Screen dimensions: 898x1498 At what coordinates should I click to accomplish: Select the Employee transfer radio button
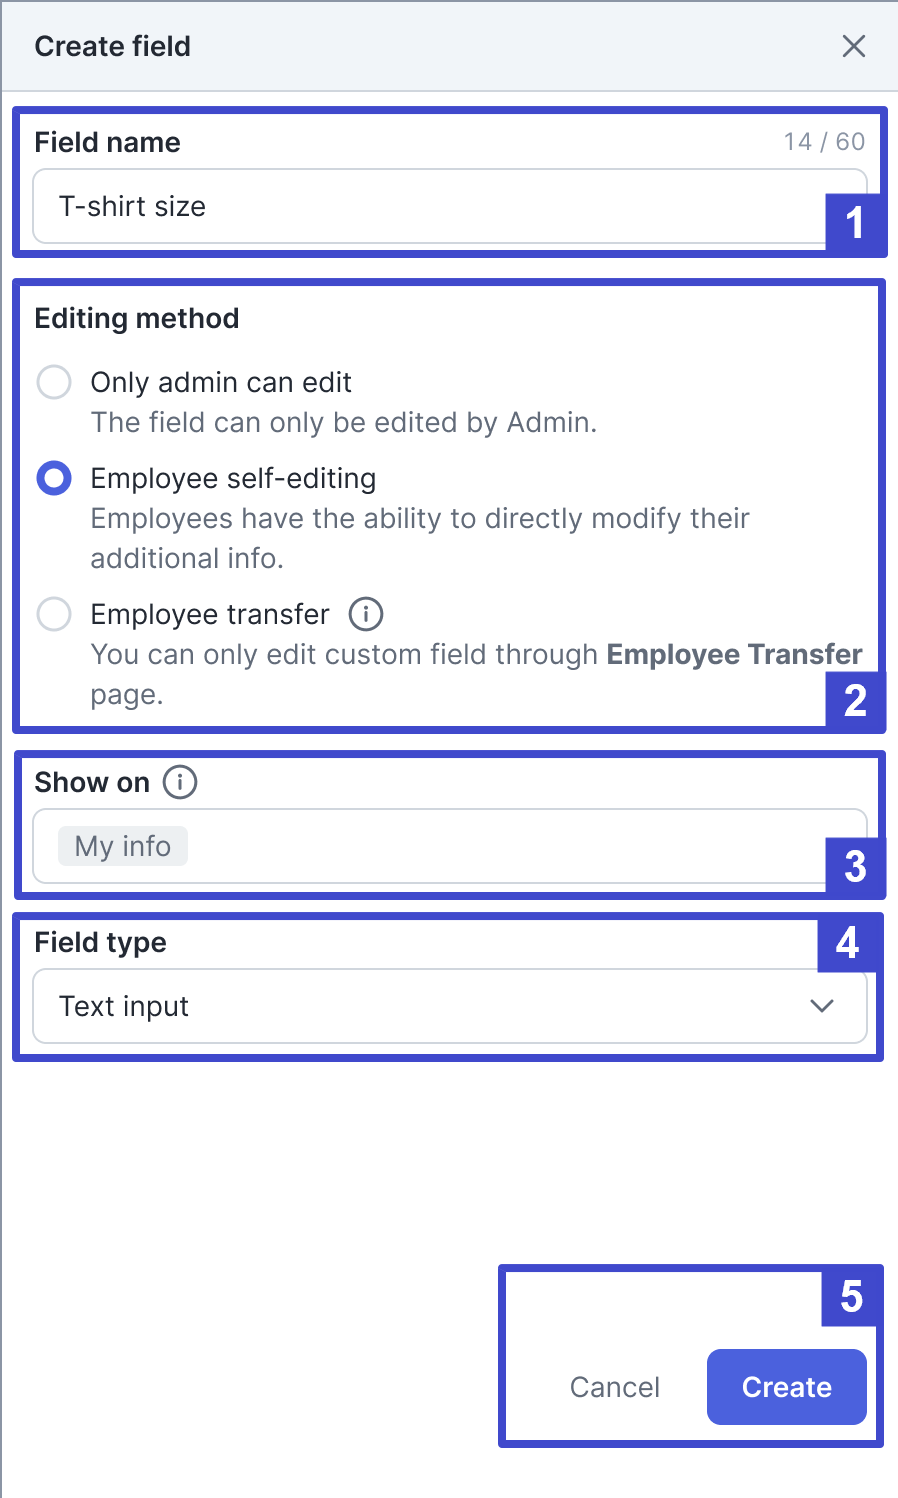click(x=54, y=614)
